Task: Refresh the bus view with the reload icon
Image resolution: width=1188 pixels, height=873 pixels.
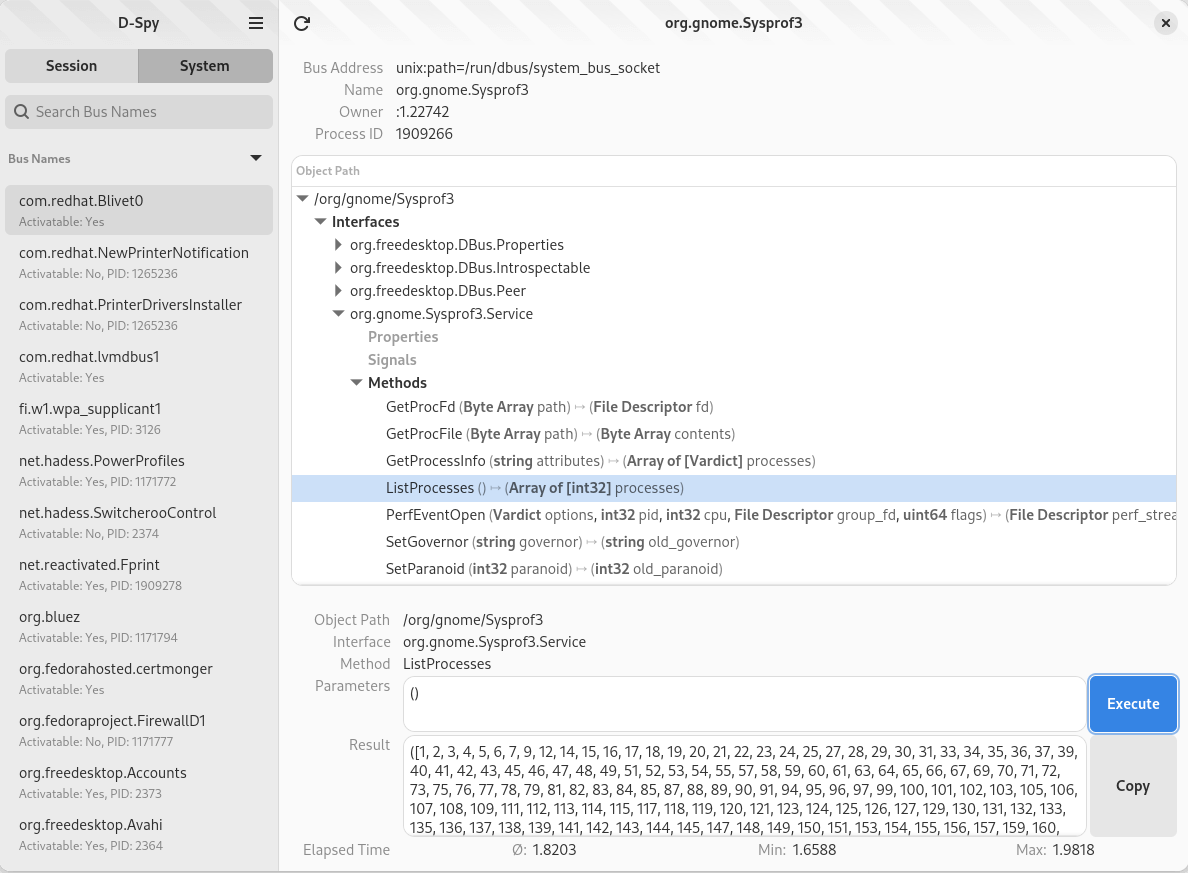Action: [302, 23]
